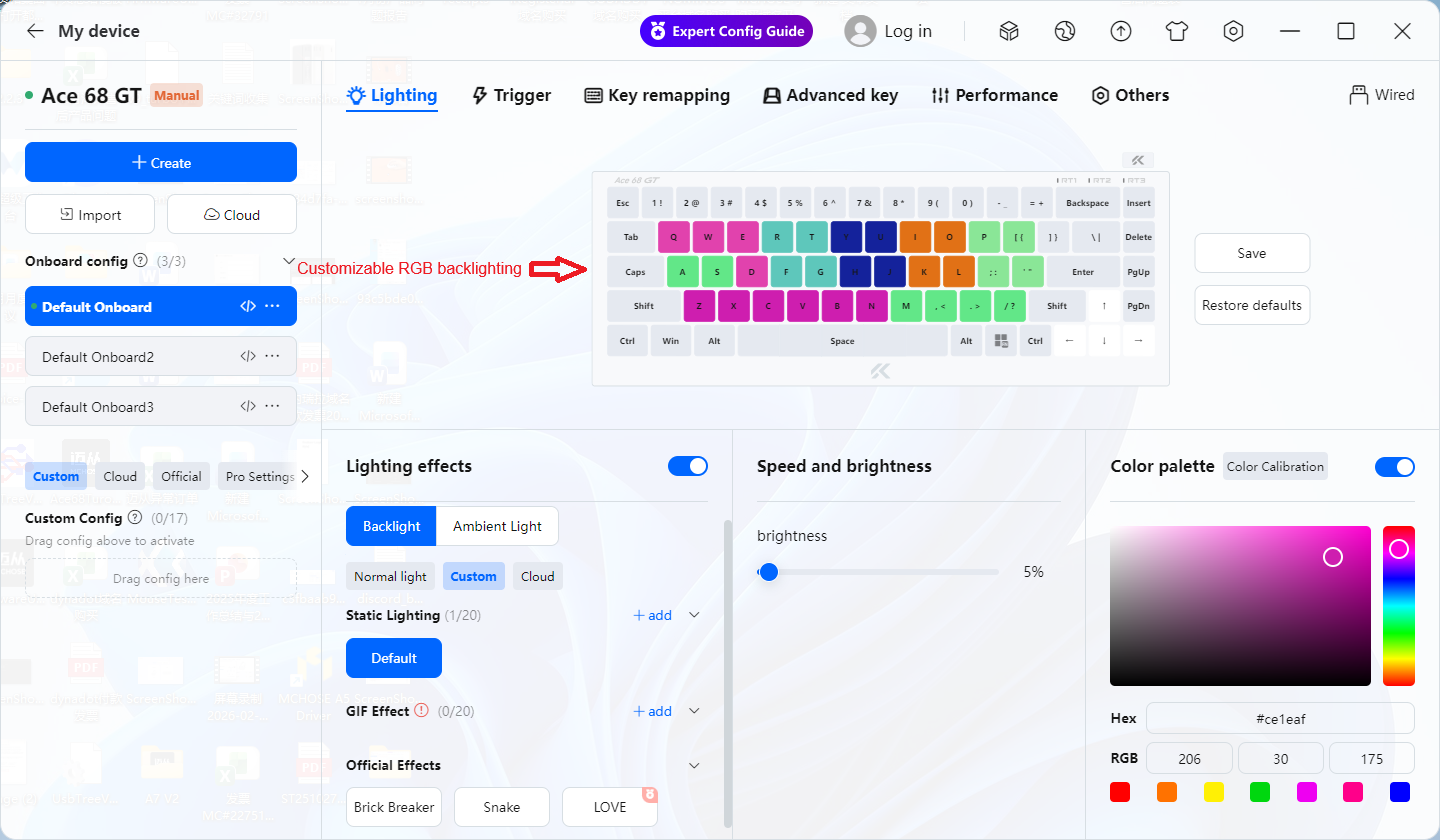Viewport: 1440px width, 840px height.
Task: Click the plus add link for Static Lighting
Action: pos(653,615)
